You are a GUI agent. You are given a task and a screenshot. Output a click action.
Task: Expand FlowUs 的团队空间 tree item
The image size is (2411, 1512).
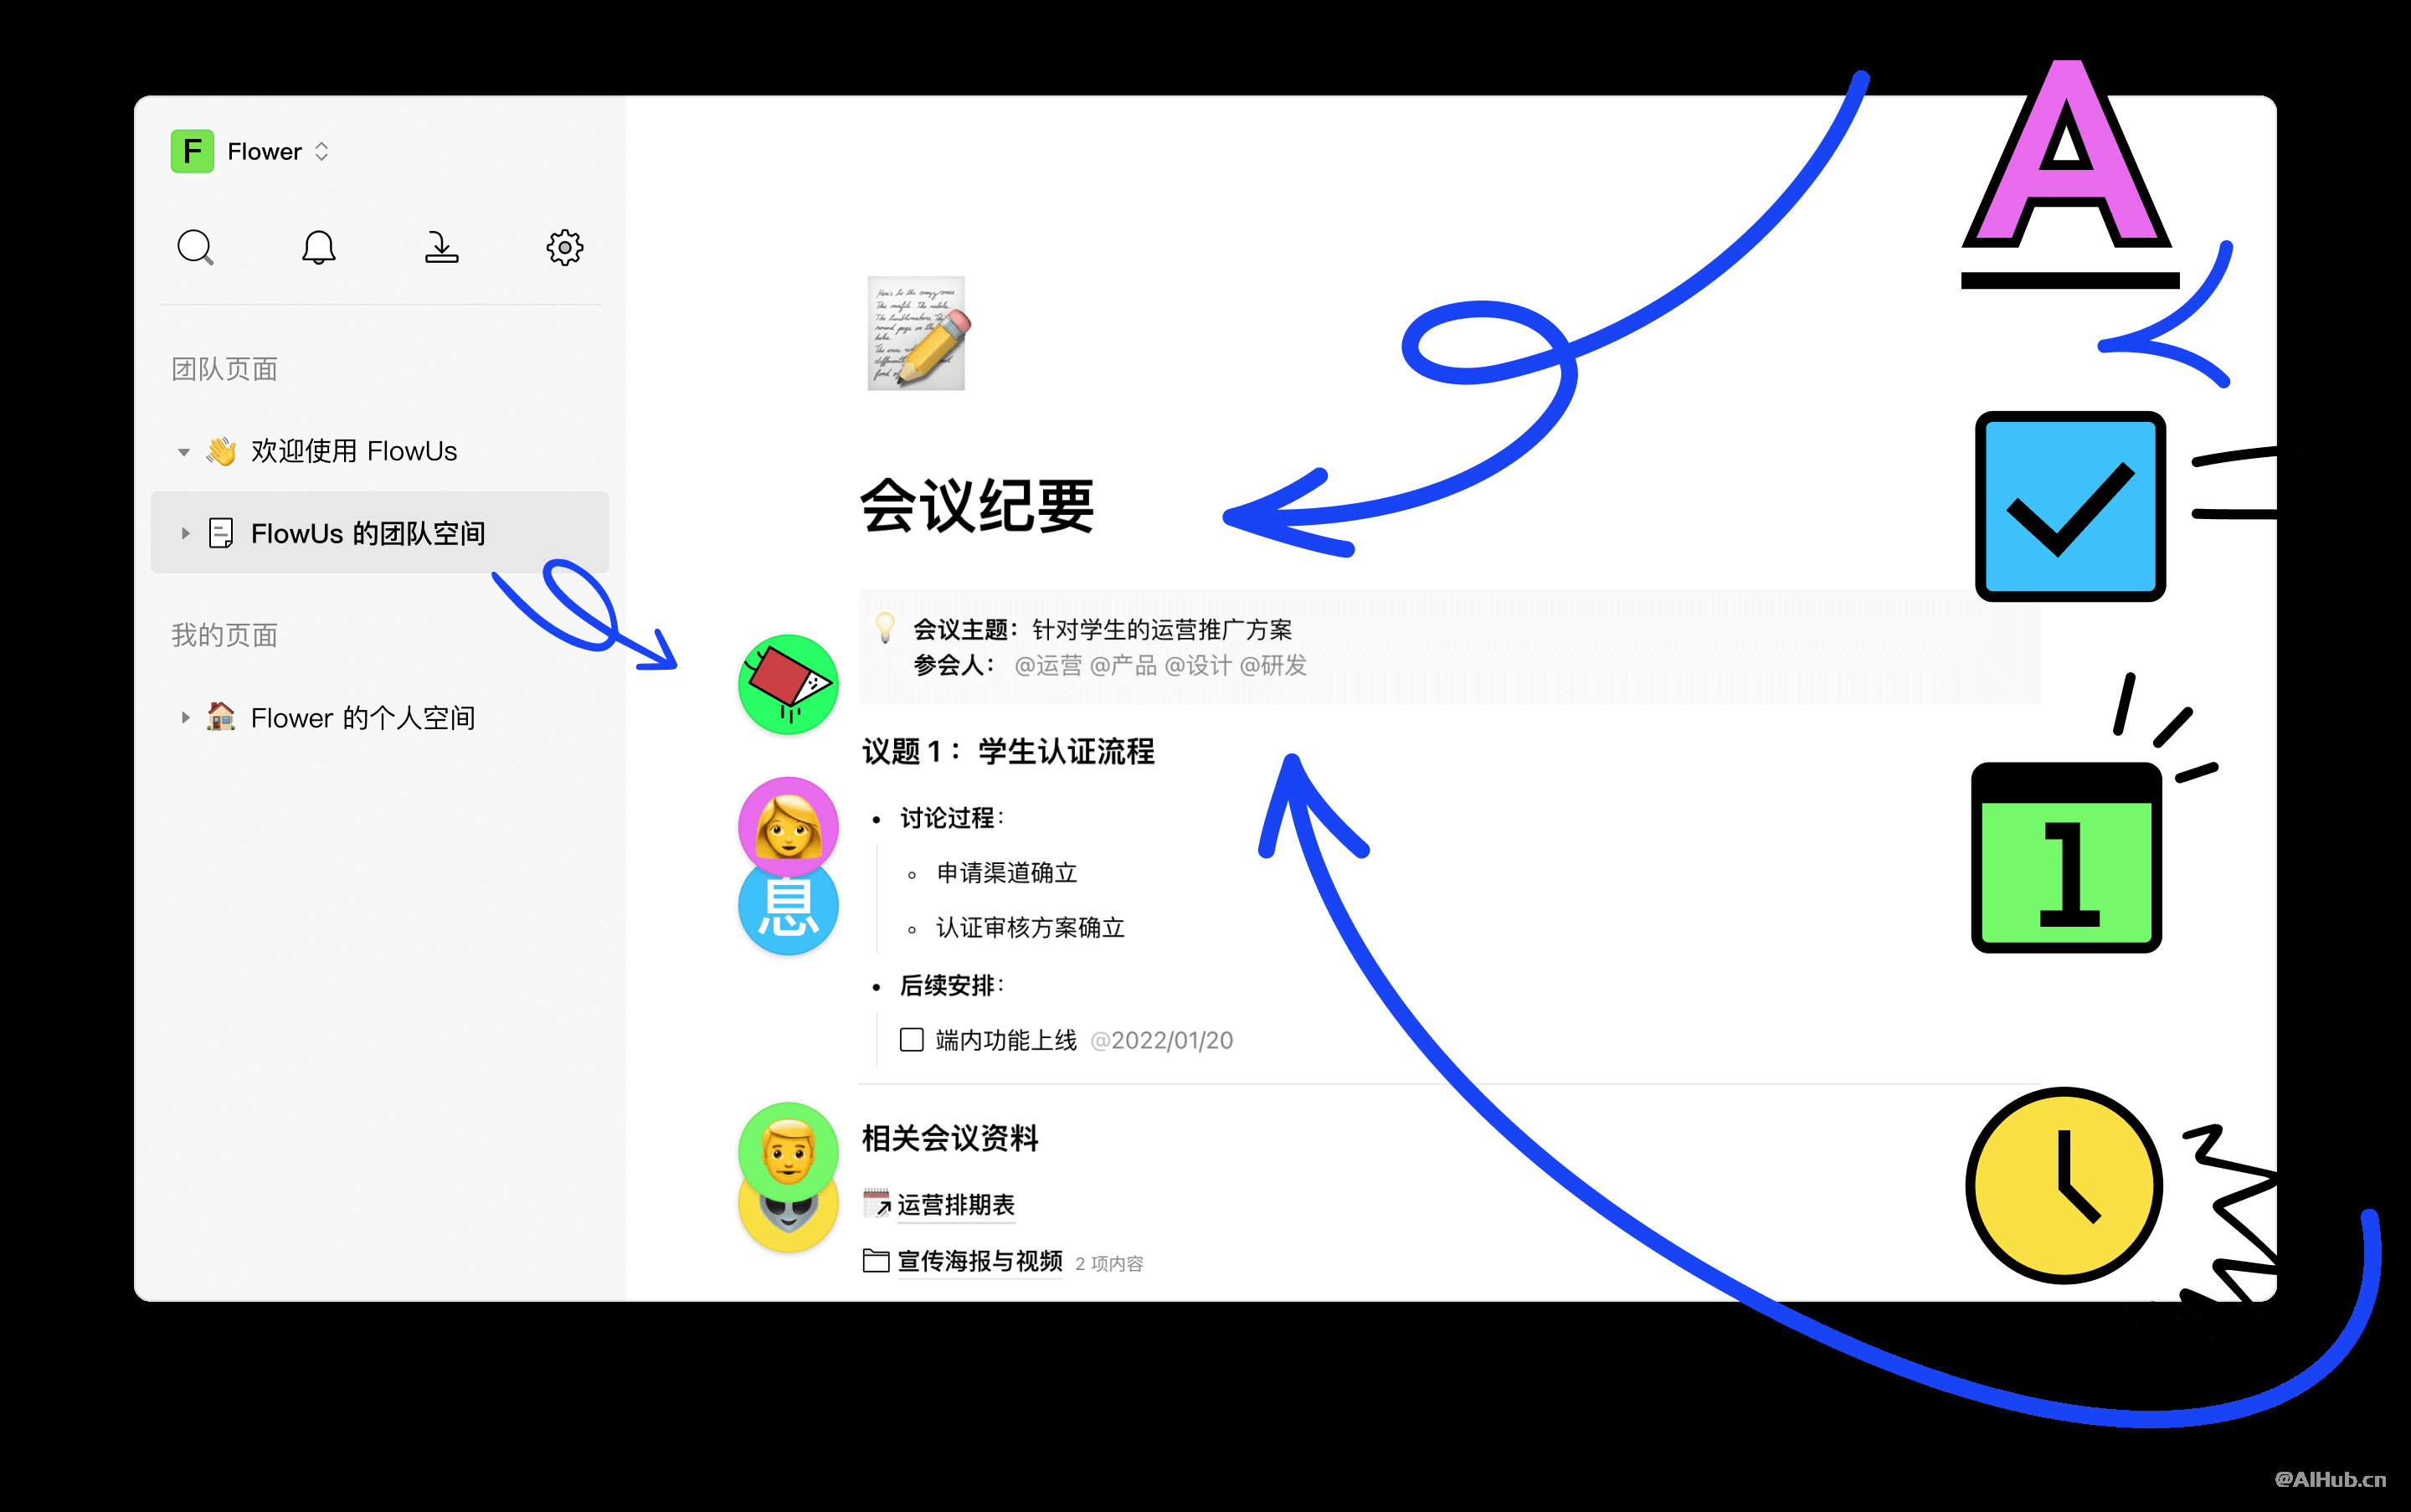(x=176, y=535)
